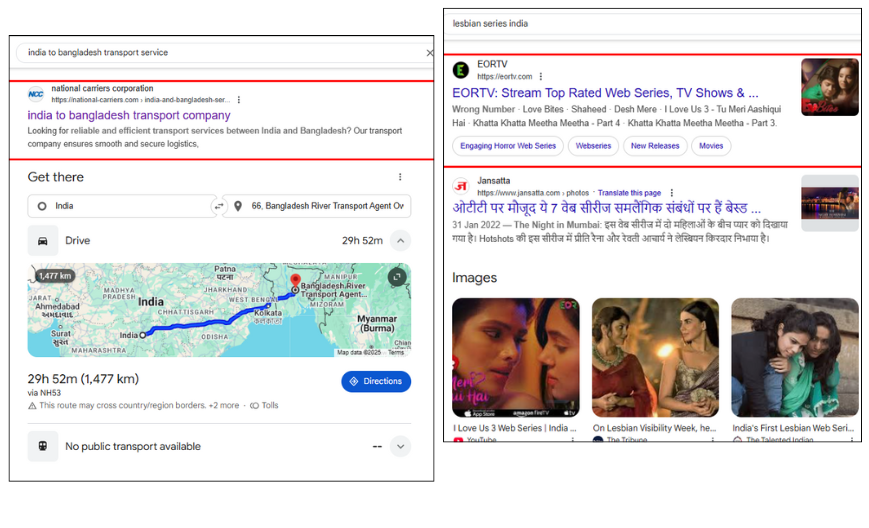Click the red destination marker on map
The height and width of the screenshot is (528, 869).
[x=295, y=281]
